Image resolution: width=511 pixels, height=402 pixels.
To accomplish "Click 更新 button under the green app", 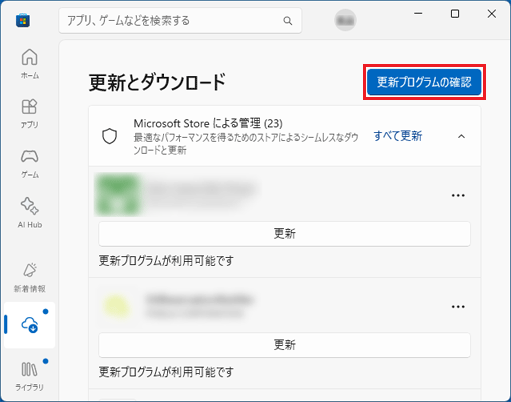I will [x=284, y=234].
